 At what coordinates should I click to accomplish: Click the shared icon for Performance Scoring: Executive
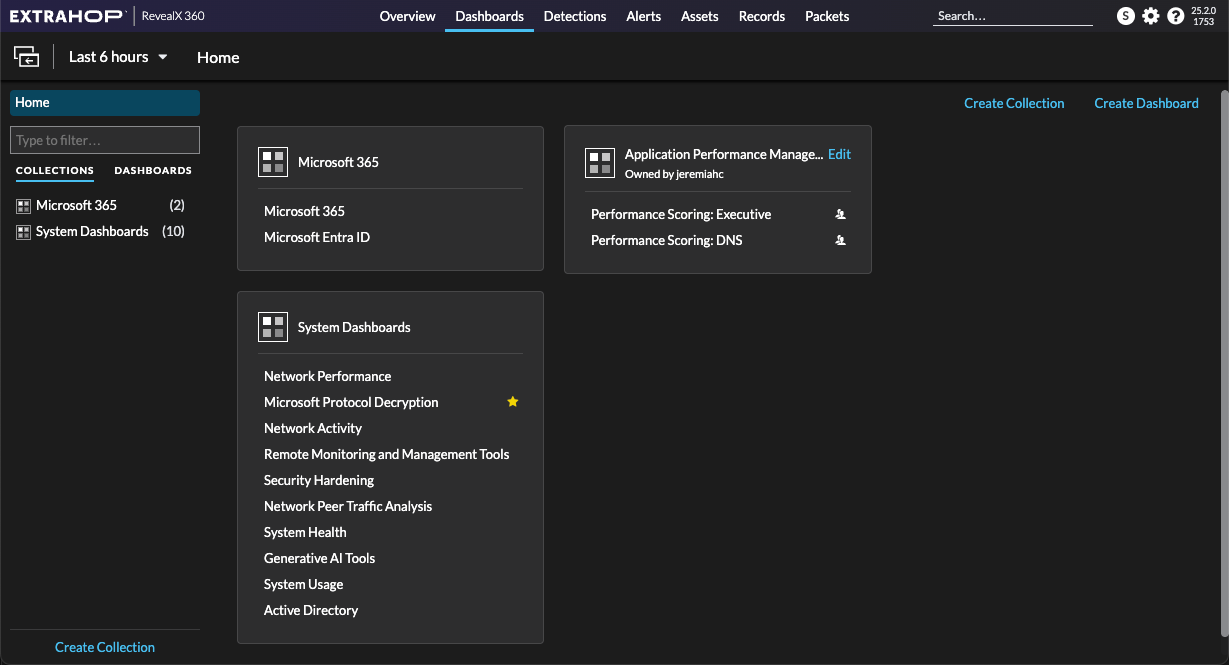[841, 214]
